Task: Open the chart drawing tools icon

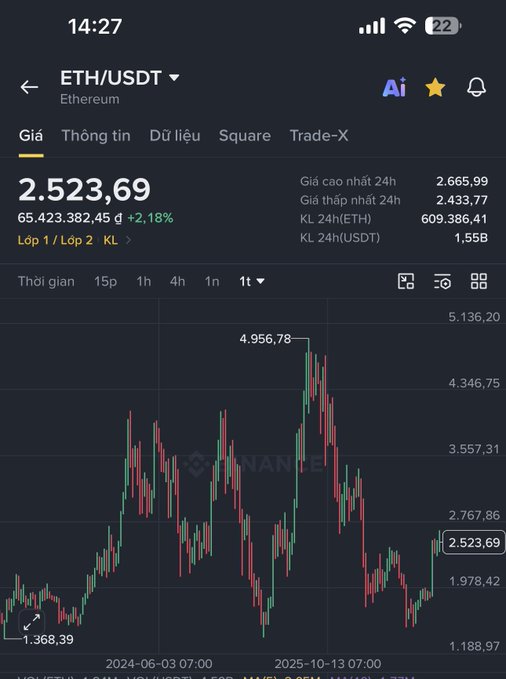Action: click(406, 281)
